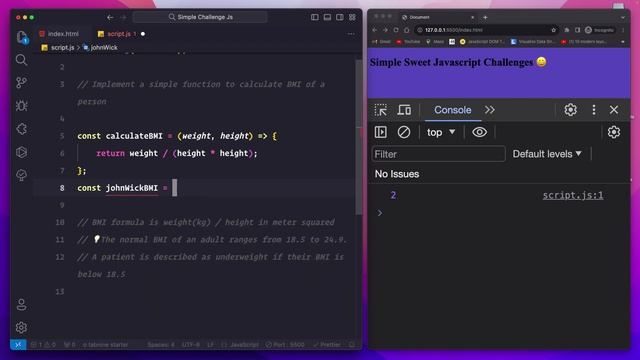The image size is (640, 360).
Task: Open Console settings gear
Action: tap(613, 132)
